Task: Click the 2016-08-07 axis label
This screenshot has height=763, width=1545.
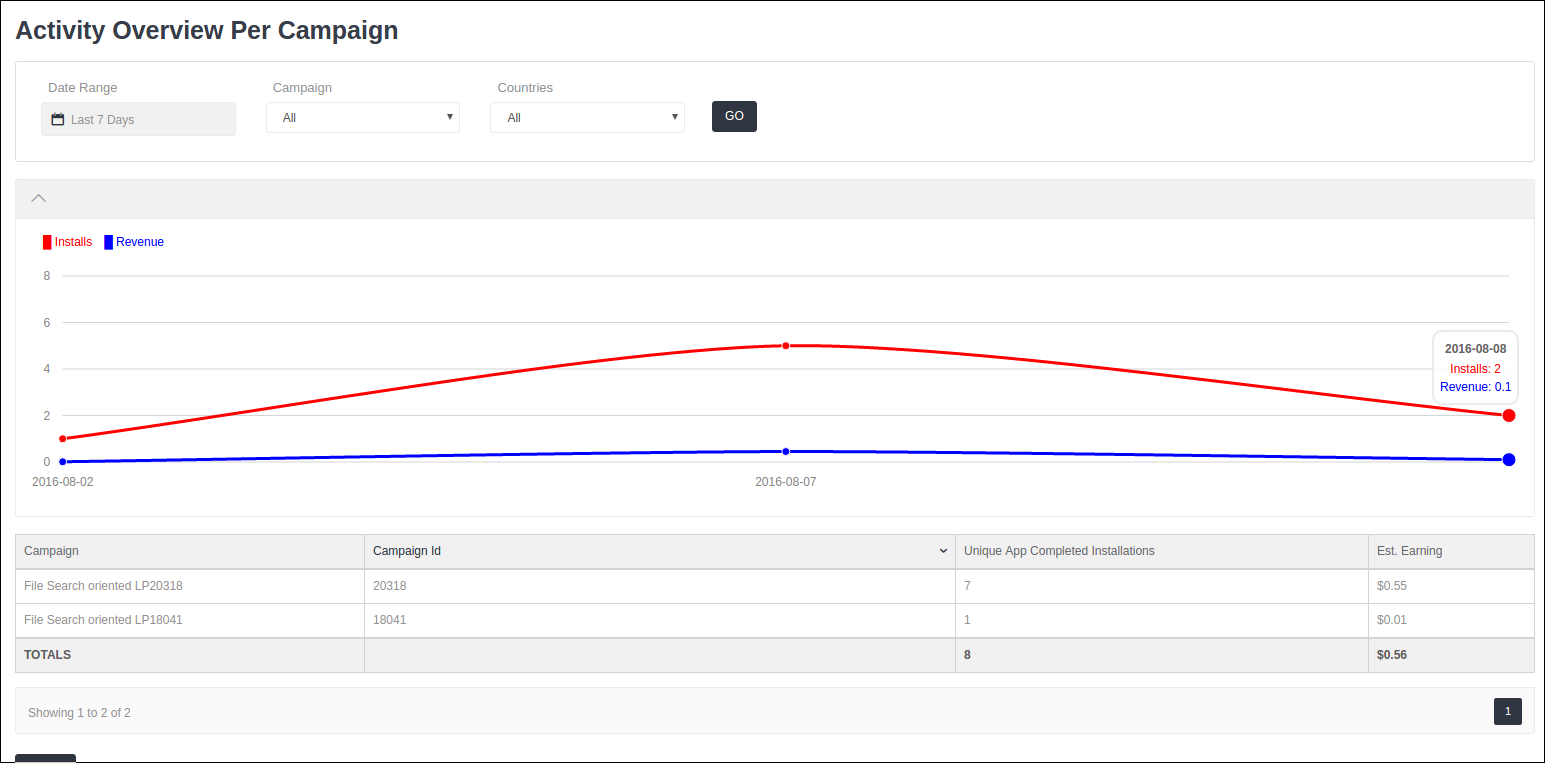Action: tap(786, 482)
